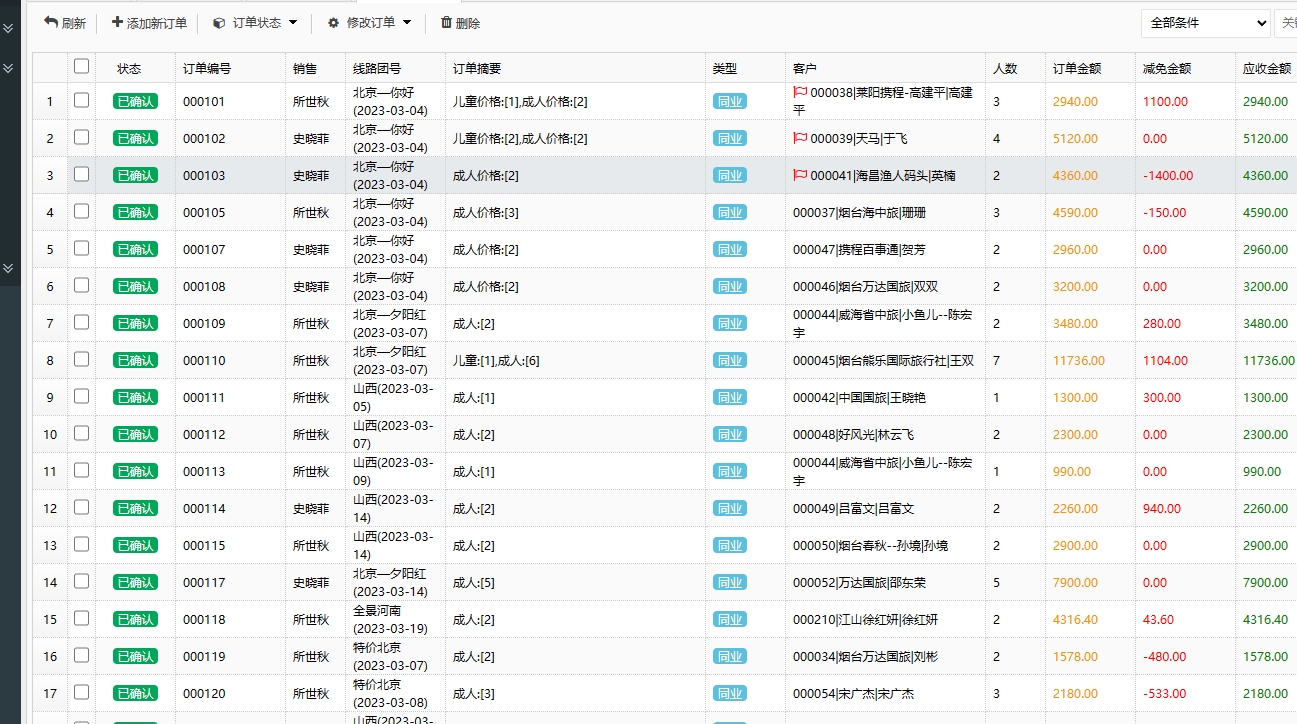The height and width of the screenshot is (724, 1297).
Task: Click the 已确认 badge of order 000101
Action: tap(135, 101)
